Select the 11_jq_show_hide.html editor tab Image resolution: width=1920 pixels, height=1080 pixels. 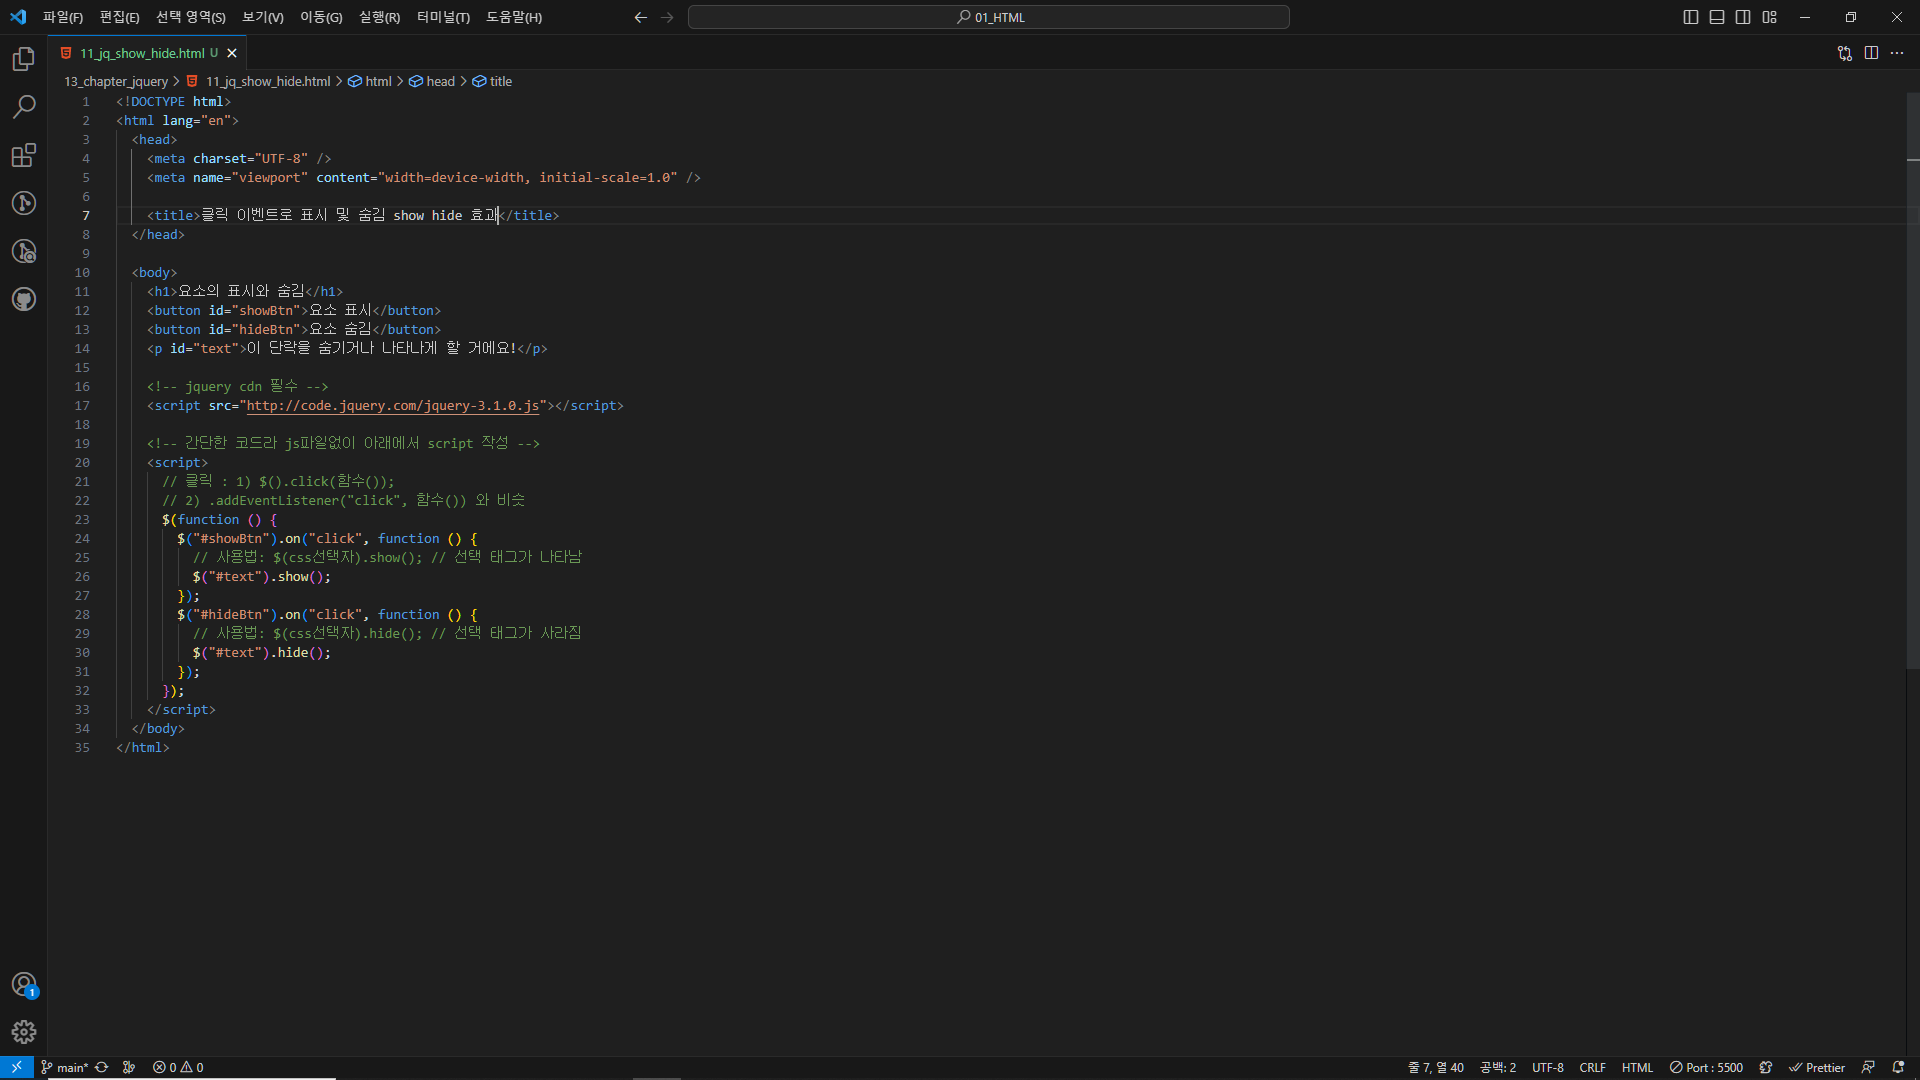(142, 53)
